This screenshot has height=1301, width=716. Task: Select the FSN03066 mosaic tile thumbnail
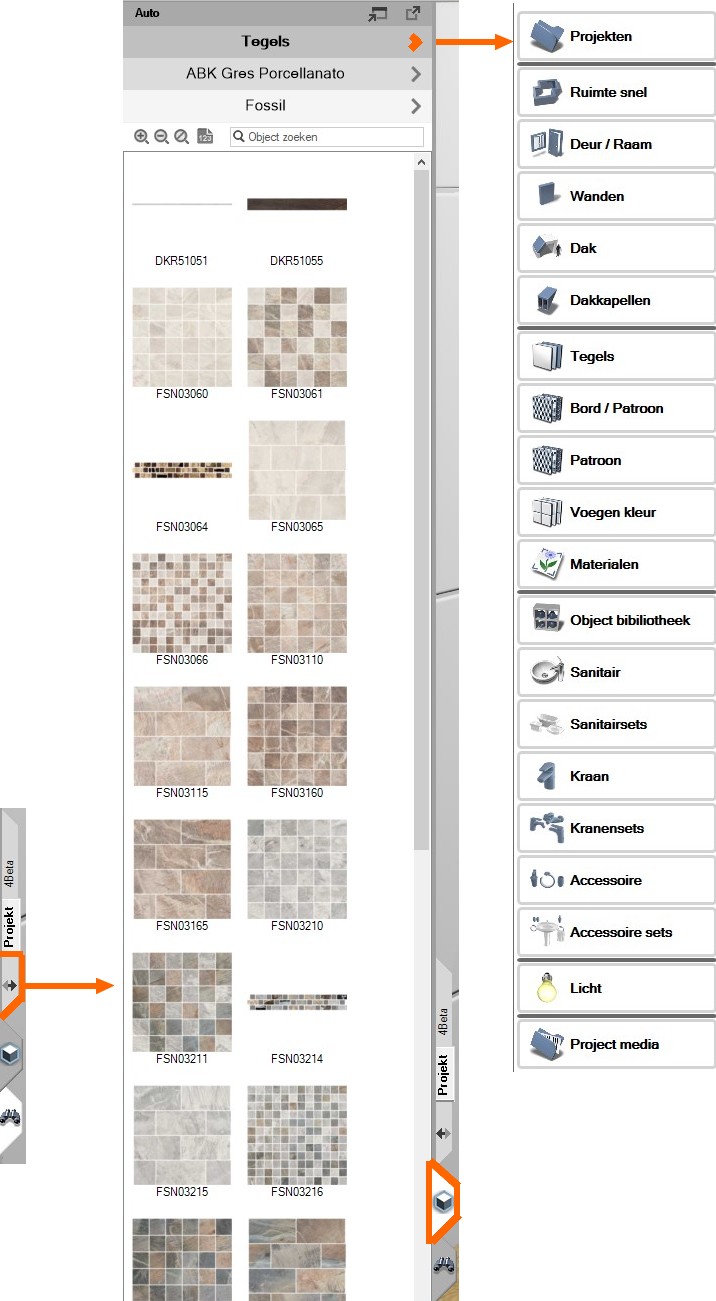(182, 602)
